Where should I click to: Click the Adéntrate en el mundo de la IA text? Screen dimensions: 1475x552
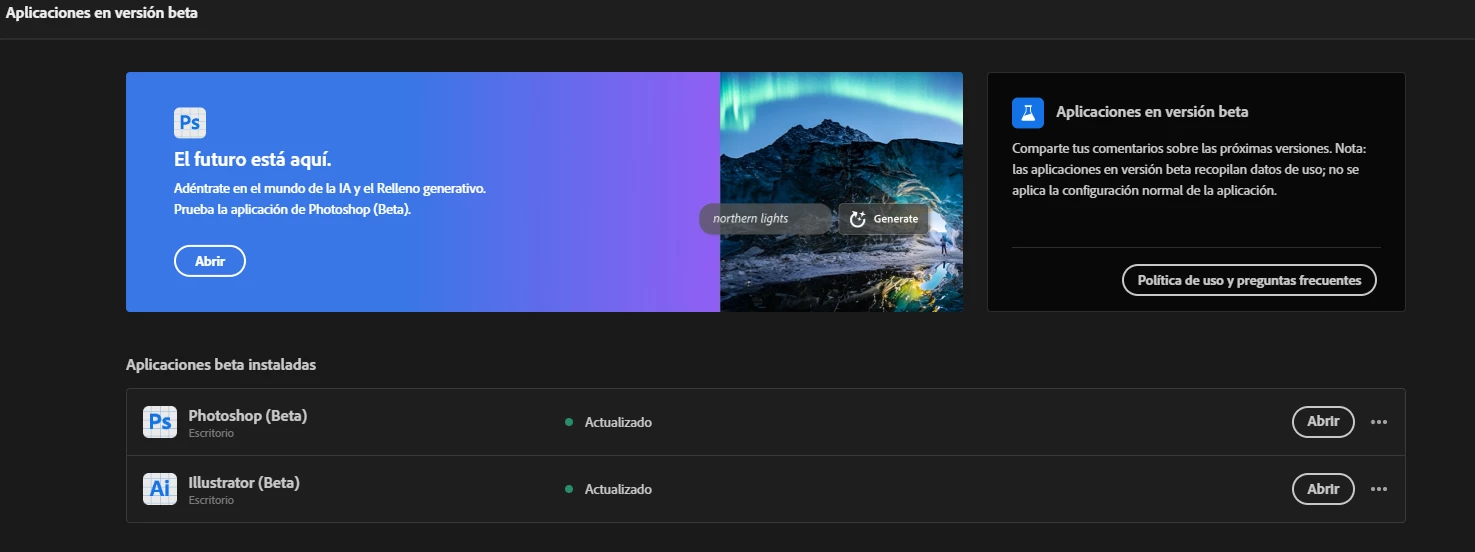coord(330,199)
